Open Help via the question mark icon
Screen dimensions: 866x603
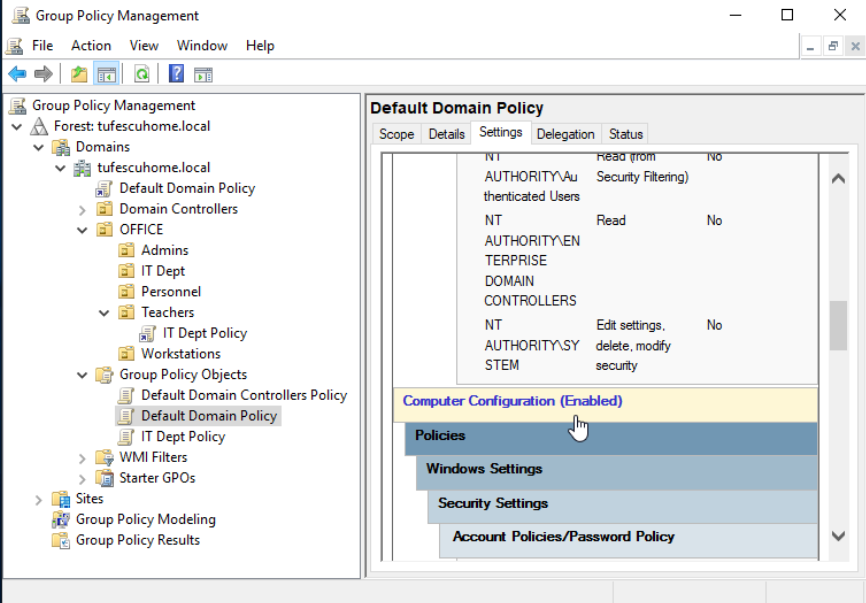pos(176,73)
